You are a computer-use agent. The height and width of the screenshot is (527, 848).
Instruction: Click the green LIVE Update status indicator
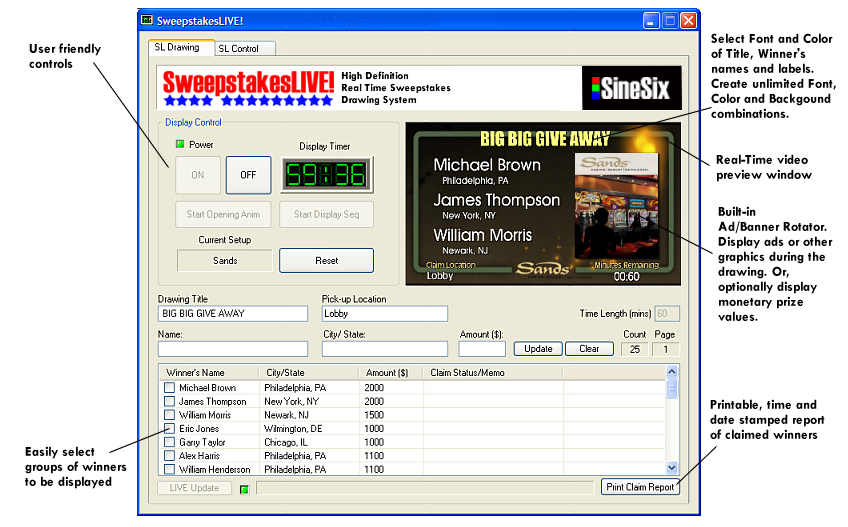244,489
